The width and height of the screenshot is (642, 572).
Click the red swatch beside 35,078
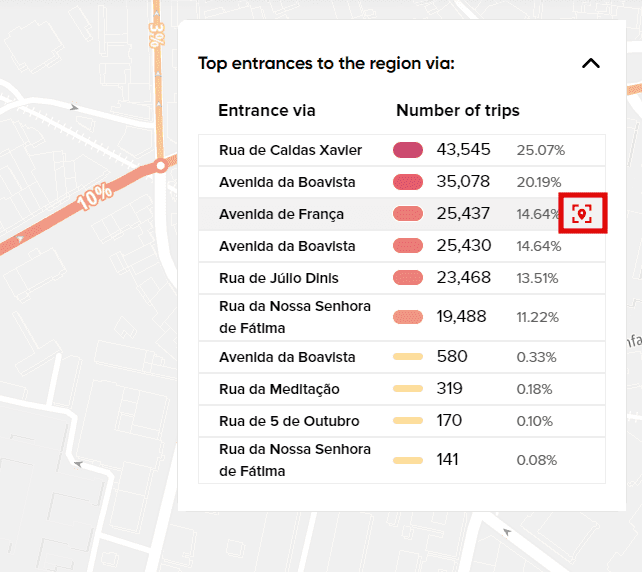pyautogui.click(x=408, y=182)
